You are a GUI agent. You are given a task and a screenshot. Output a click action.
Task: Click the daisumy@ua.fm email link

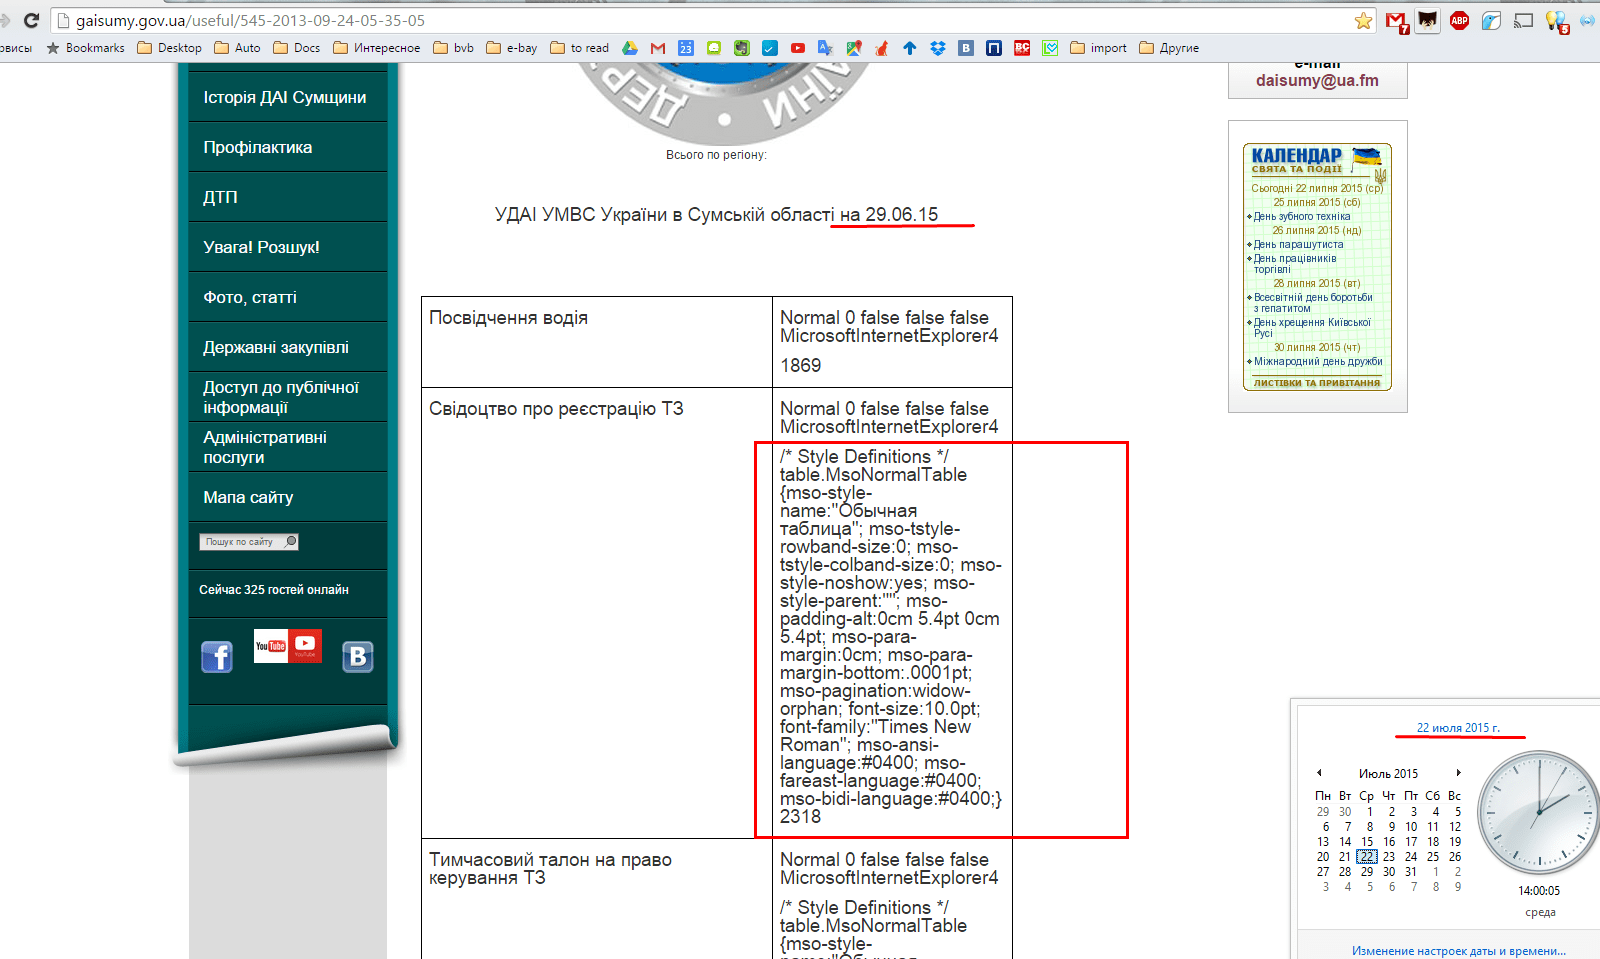[x=1317, y=81]
